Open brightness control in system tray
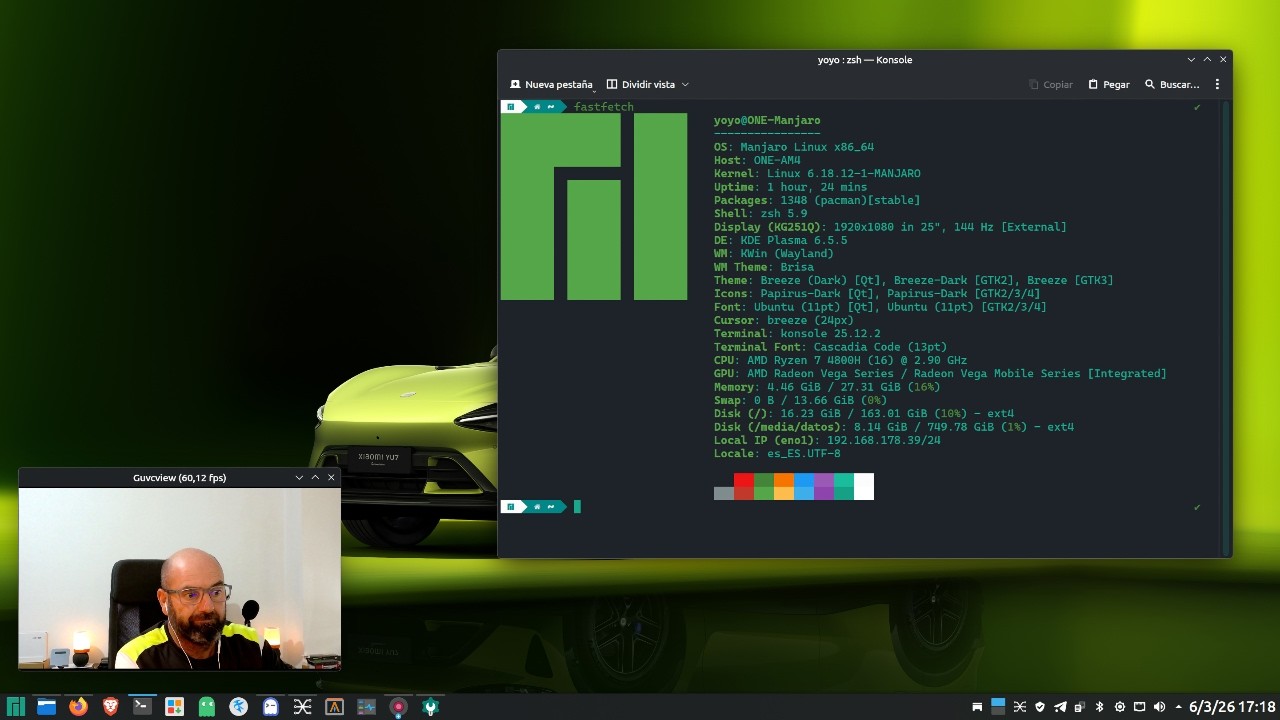 1119,707
